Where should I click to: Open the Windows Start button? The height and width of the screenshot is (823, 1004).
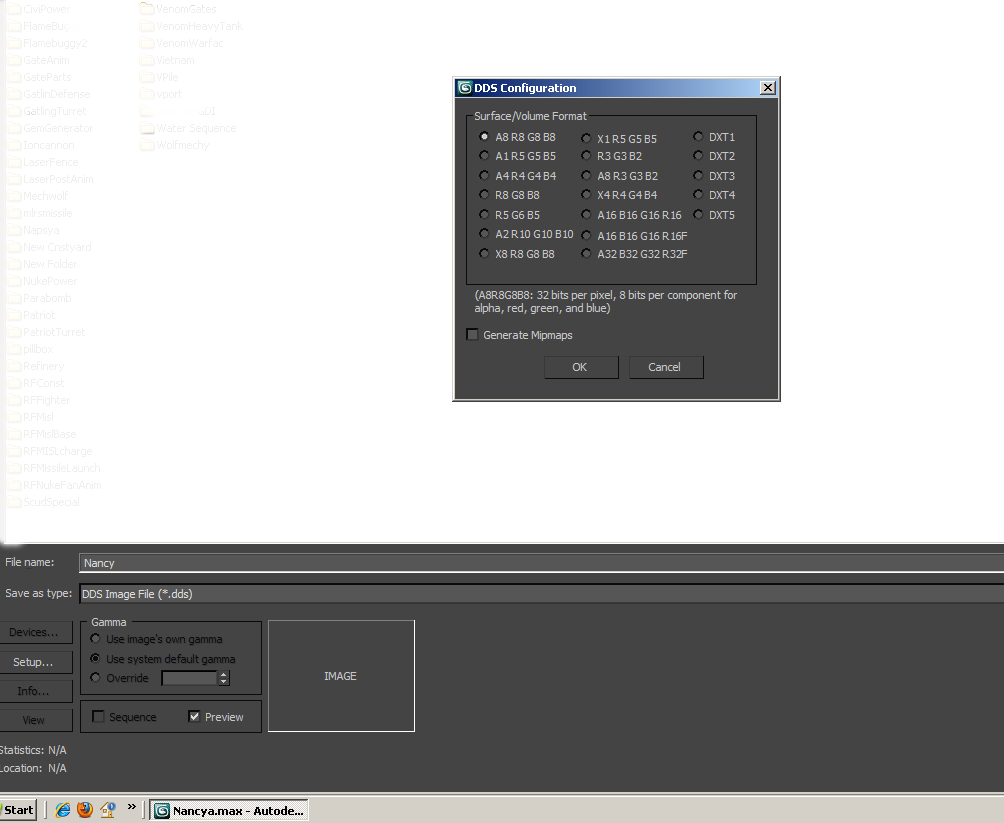tap(19, 810)
